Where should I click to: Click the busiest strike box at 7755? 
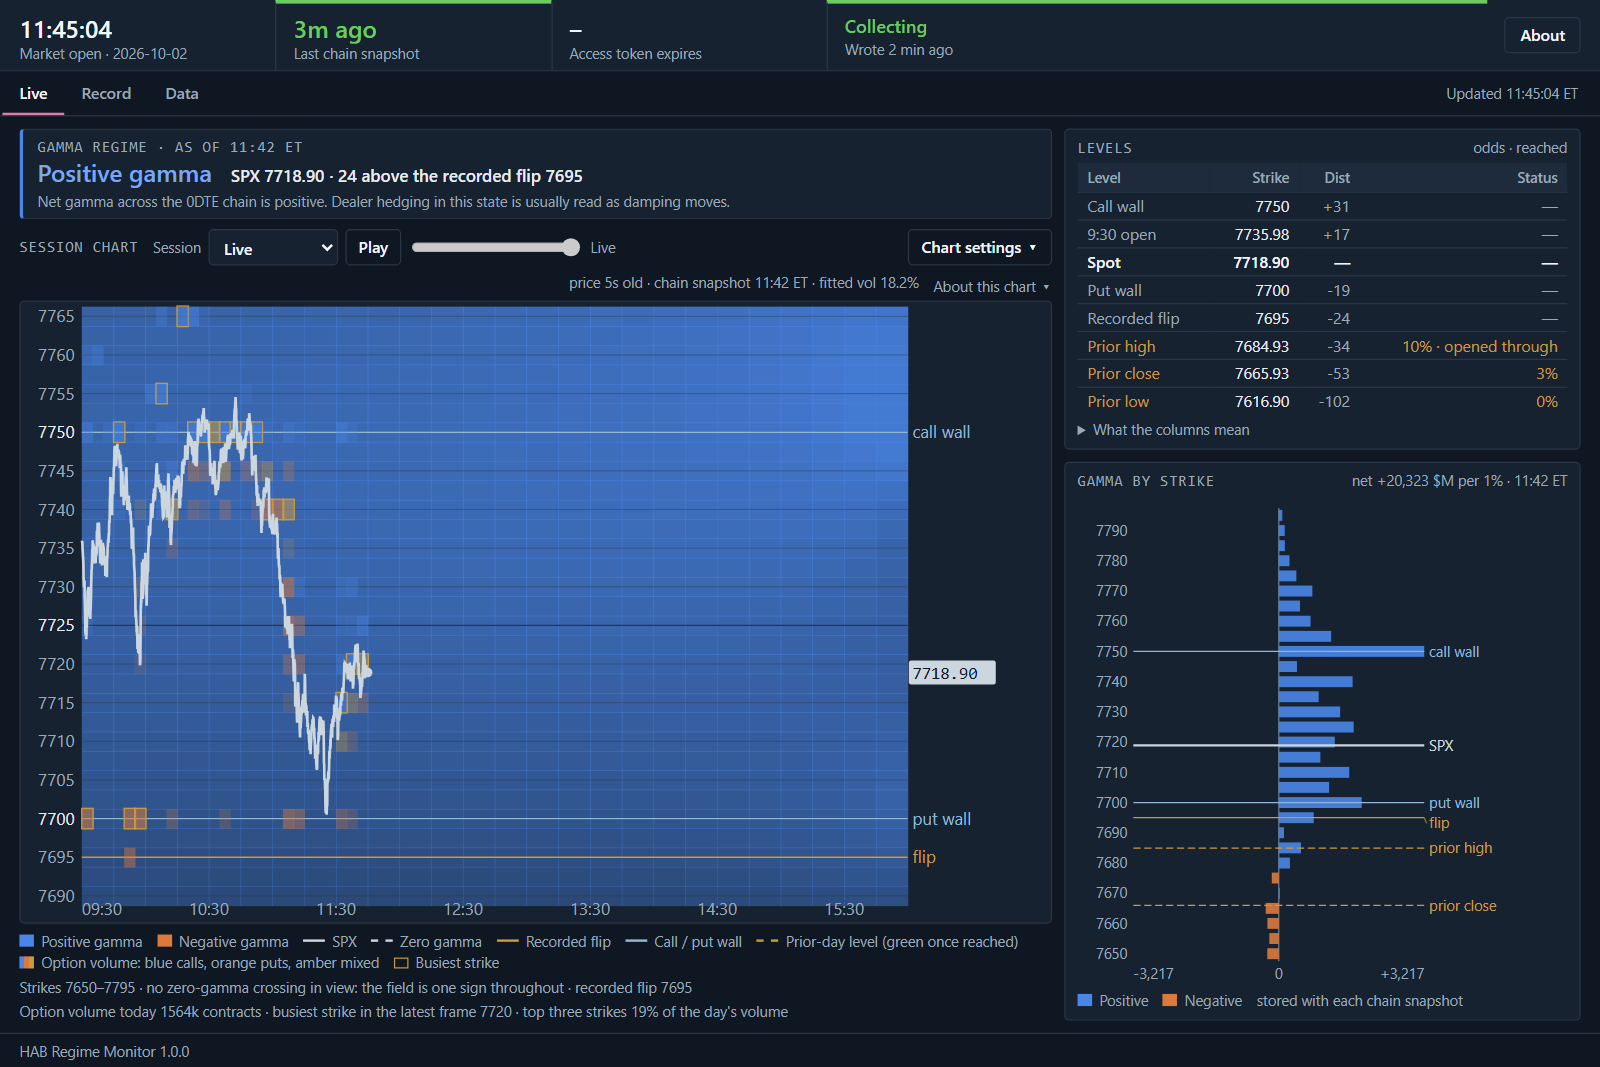(161, 393)
